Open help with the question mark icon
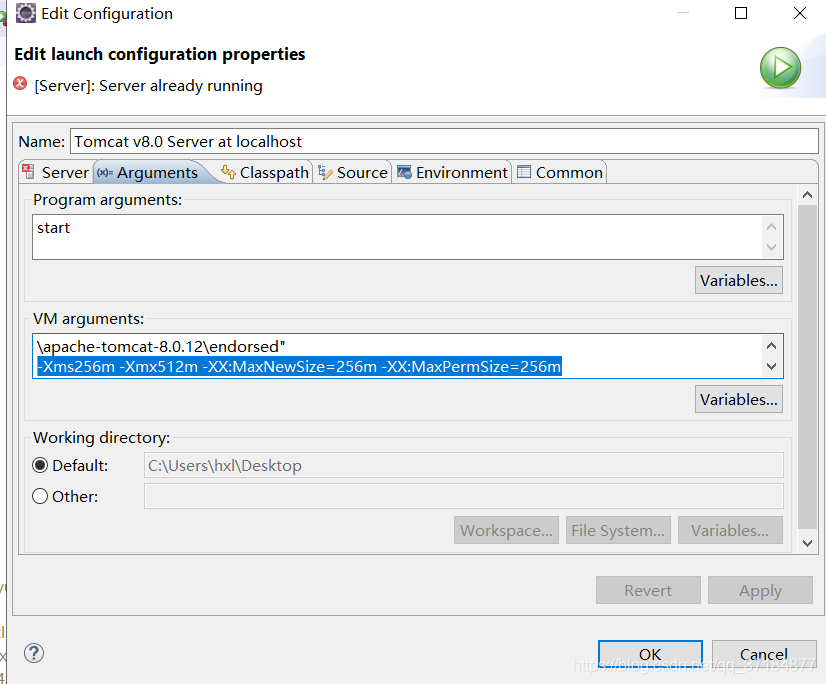Screen dimensions: 826x684 point(34,653)
